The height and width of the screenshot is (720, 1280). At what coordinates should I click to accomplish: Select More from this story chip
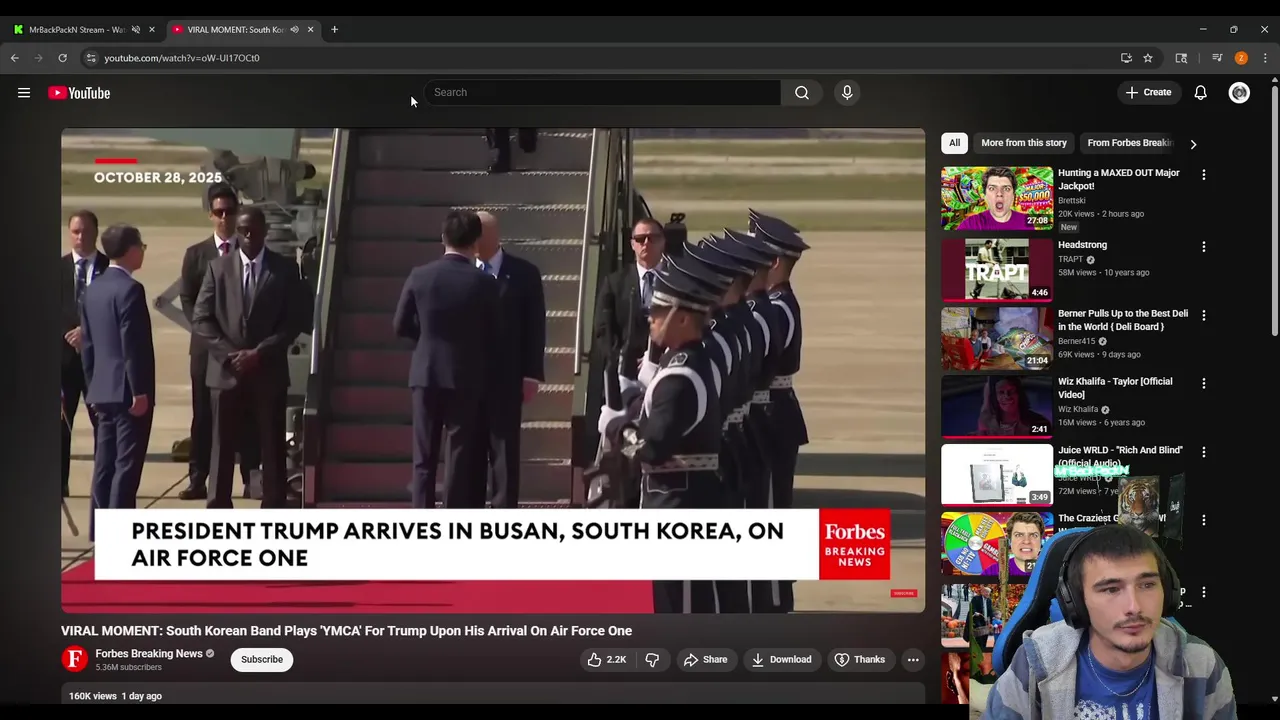coord(1024,143)
